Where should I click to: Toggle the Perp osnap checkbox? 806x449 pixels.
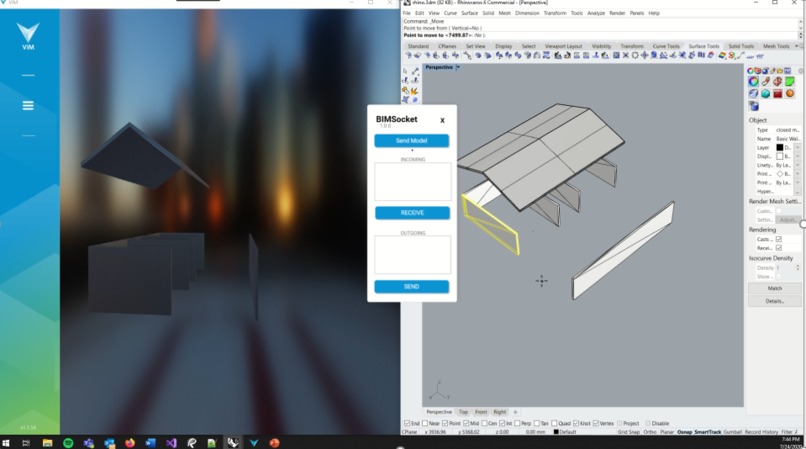click(x=517, y=423)
